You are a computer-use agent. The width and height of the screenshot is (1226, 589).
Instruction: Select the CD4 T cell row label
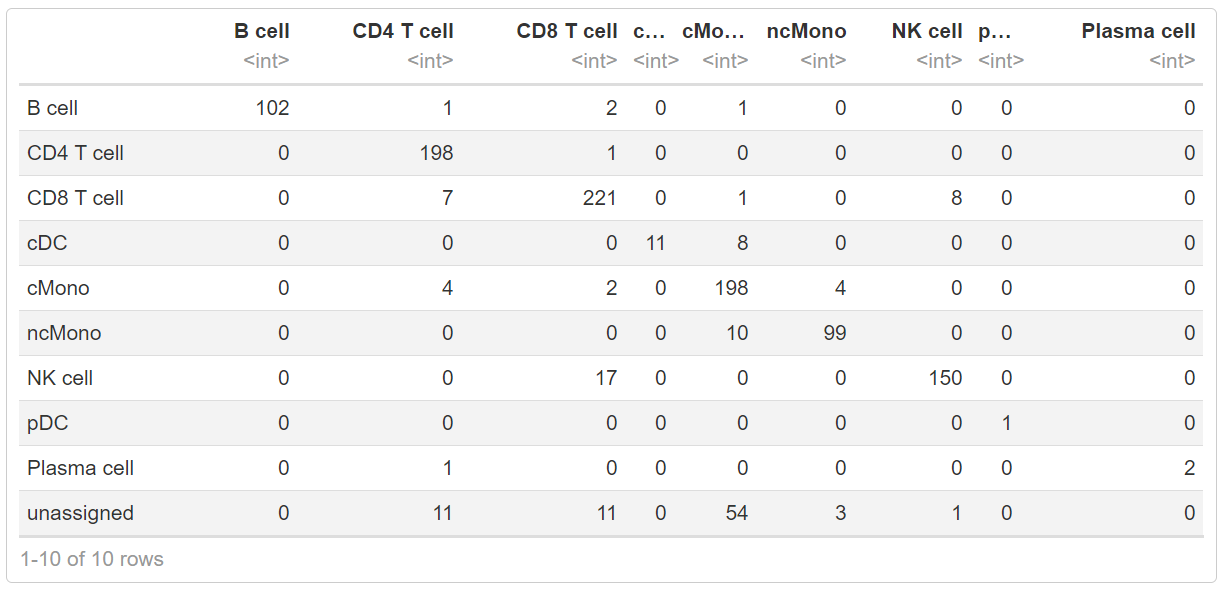point(75,153)
